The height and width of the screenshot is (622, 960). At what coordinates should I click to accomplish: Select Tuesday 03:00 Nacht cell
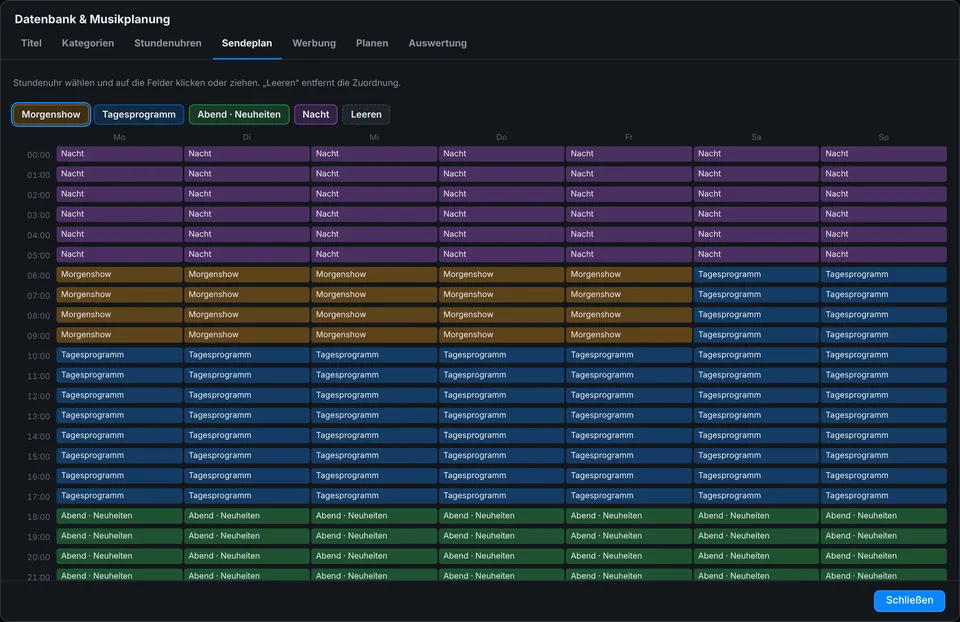pyautogui.click(x=247, y=214)
